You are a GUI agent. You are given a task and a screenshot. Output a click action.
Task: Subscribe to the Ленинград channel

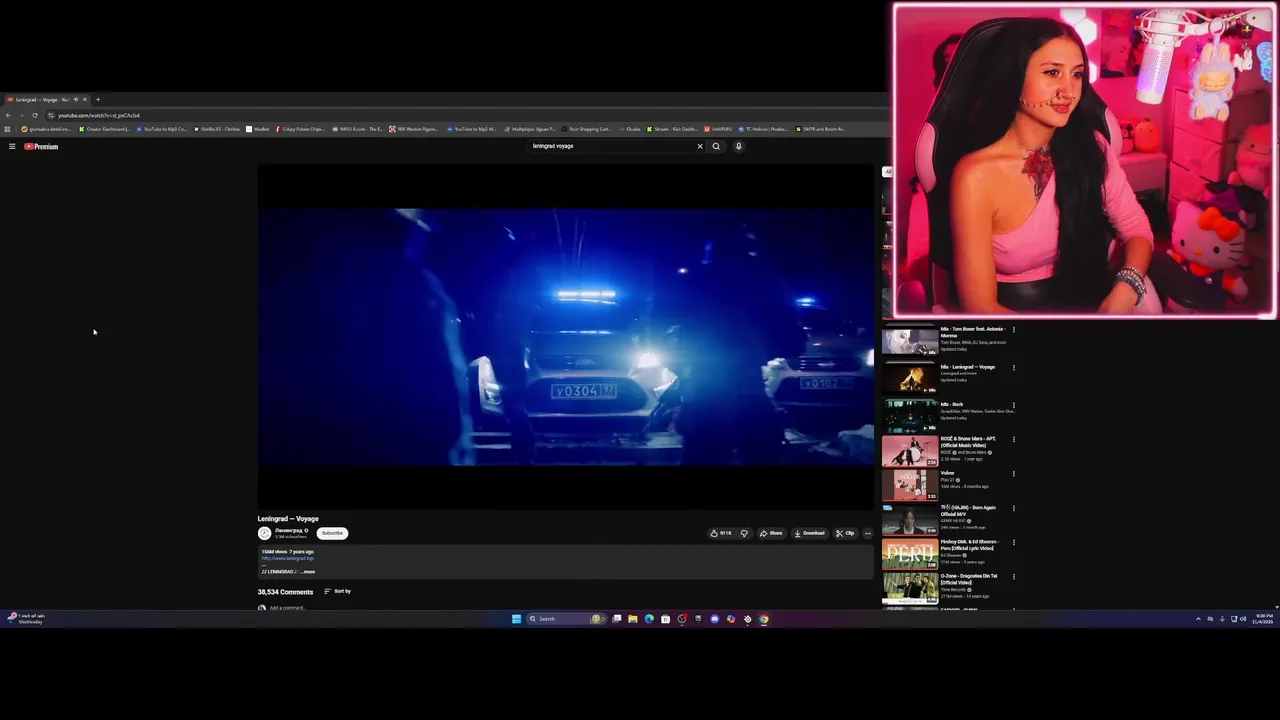pyautogui.click(x=332, y=533)
